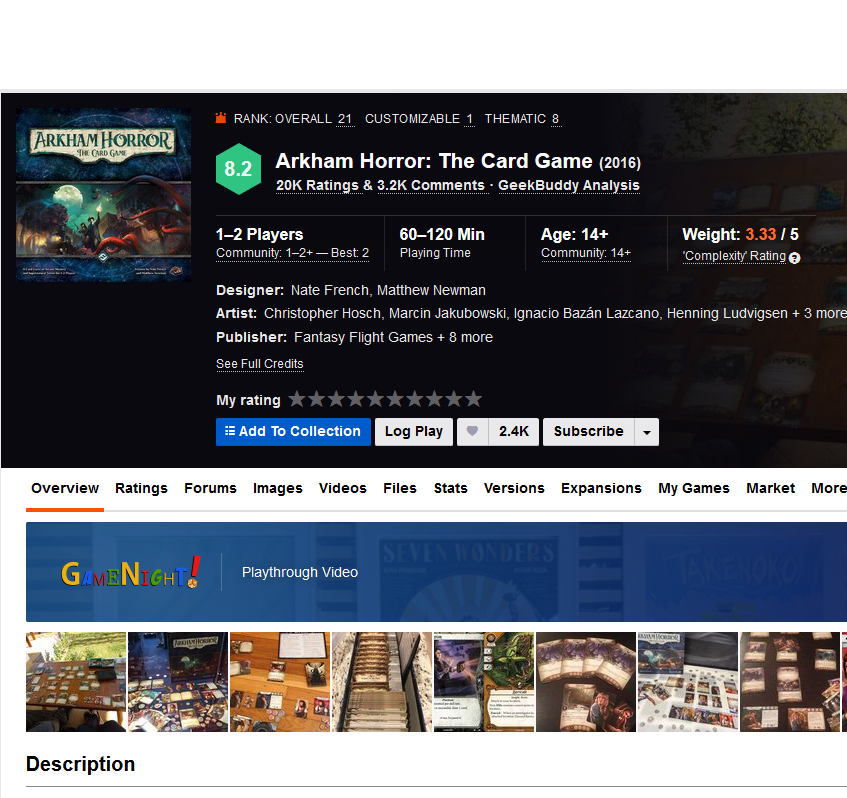This screenshot has width=847, height=798.
Task: Click the GameNight! logo
Action: click(131, 572)
